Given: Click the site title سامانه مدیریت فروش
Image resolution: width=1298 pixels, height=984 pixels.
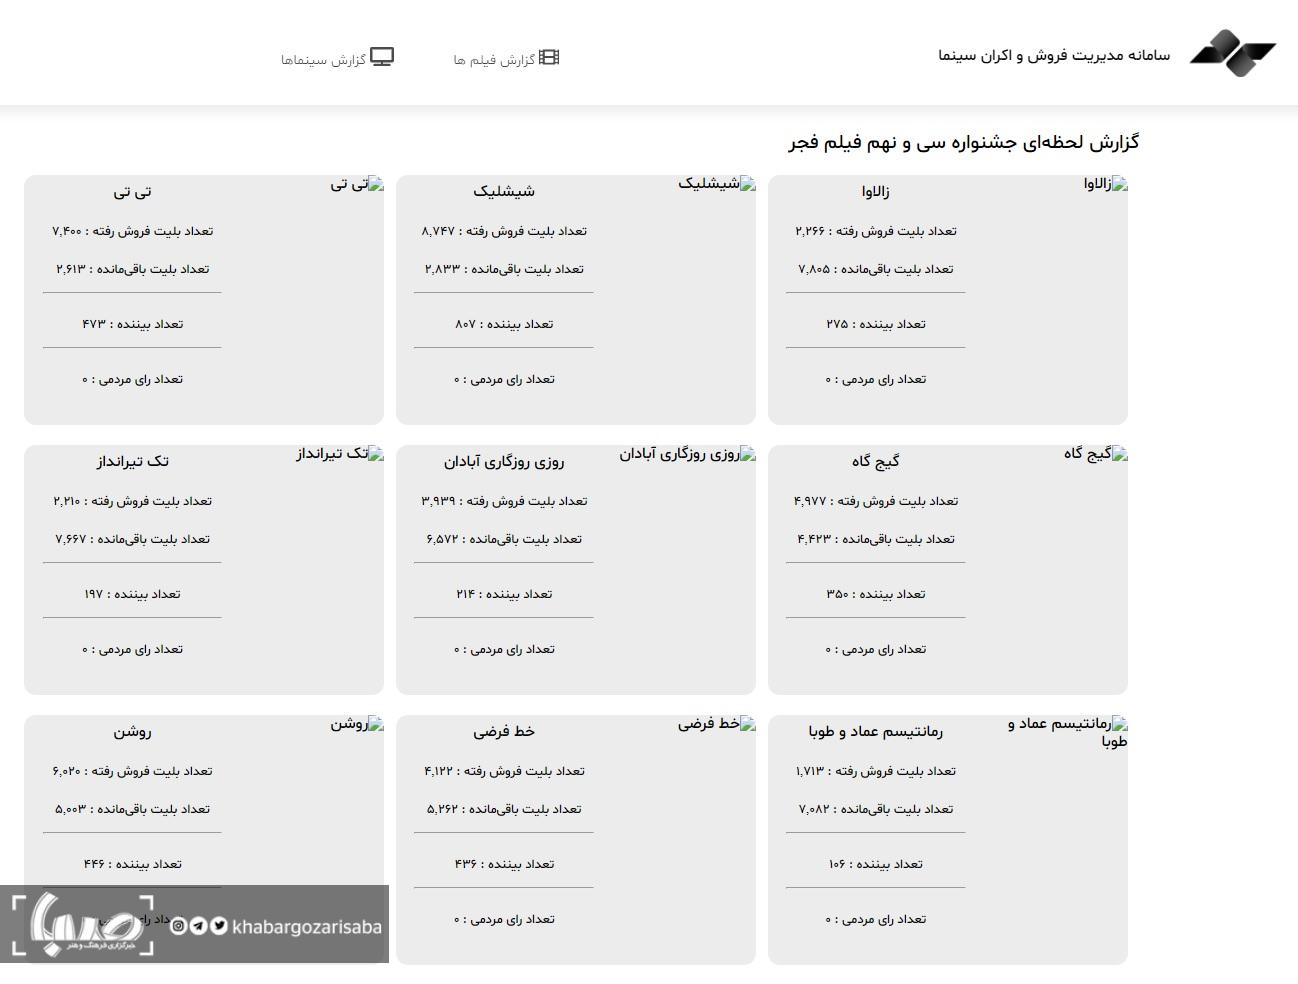Looking at the screenshot, I should click(1054, 55).
